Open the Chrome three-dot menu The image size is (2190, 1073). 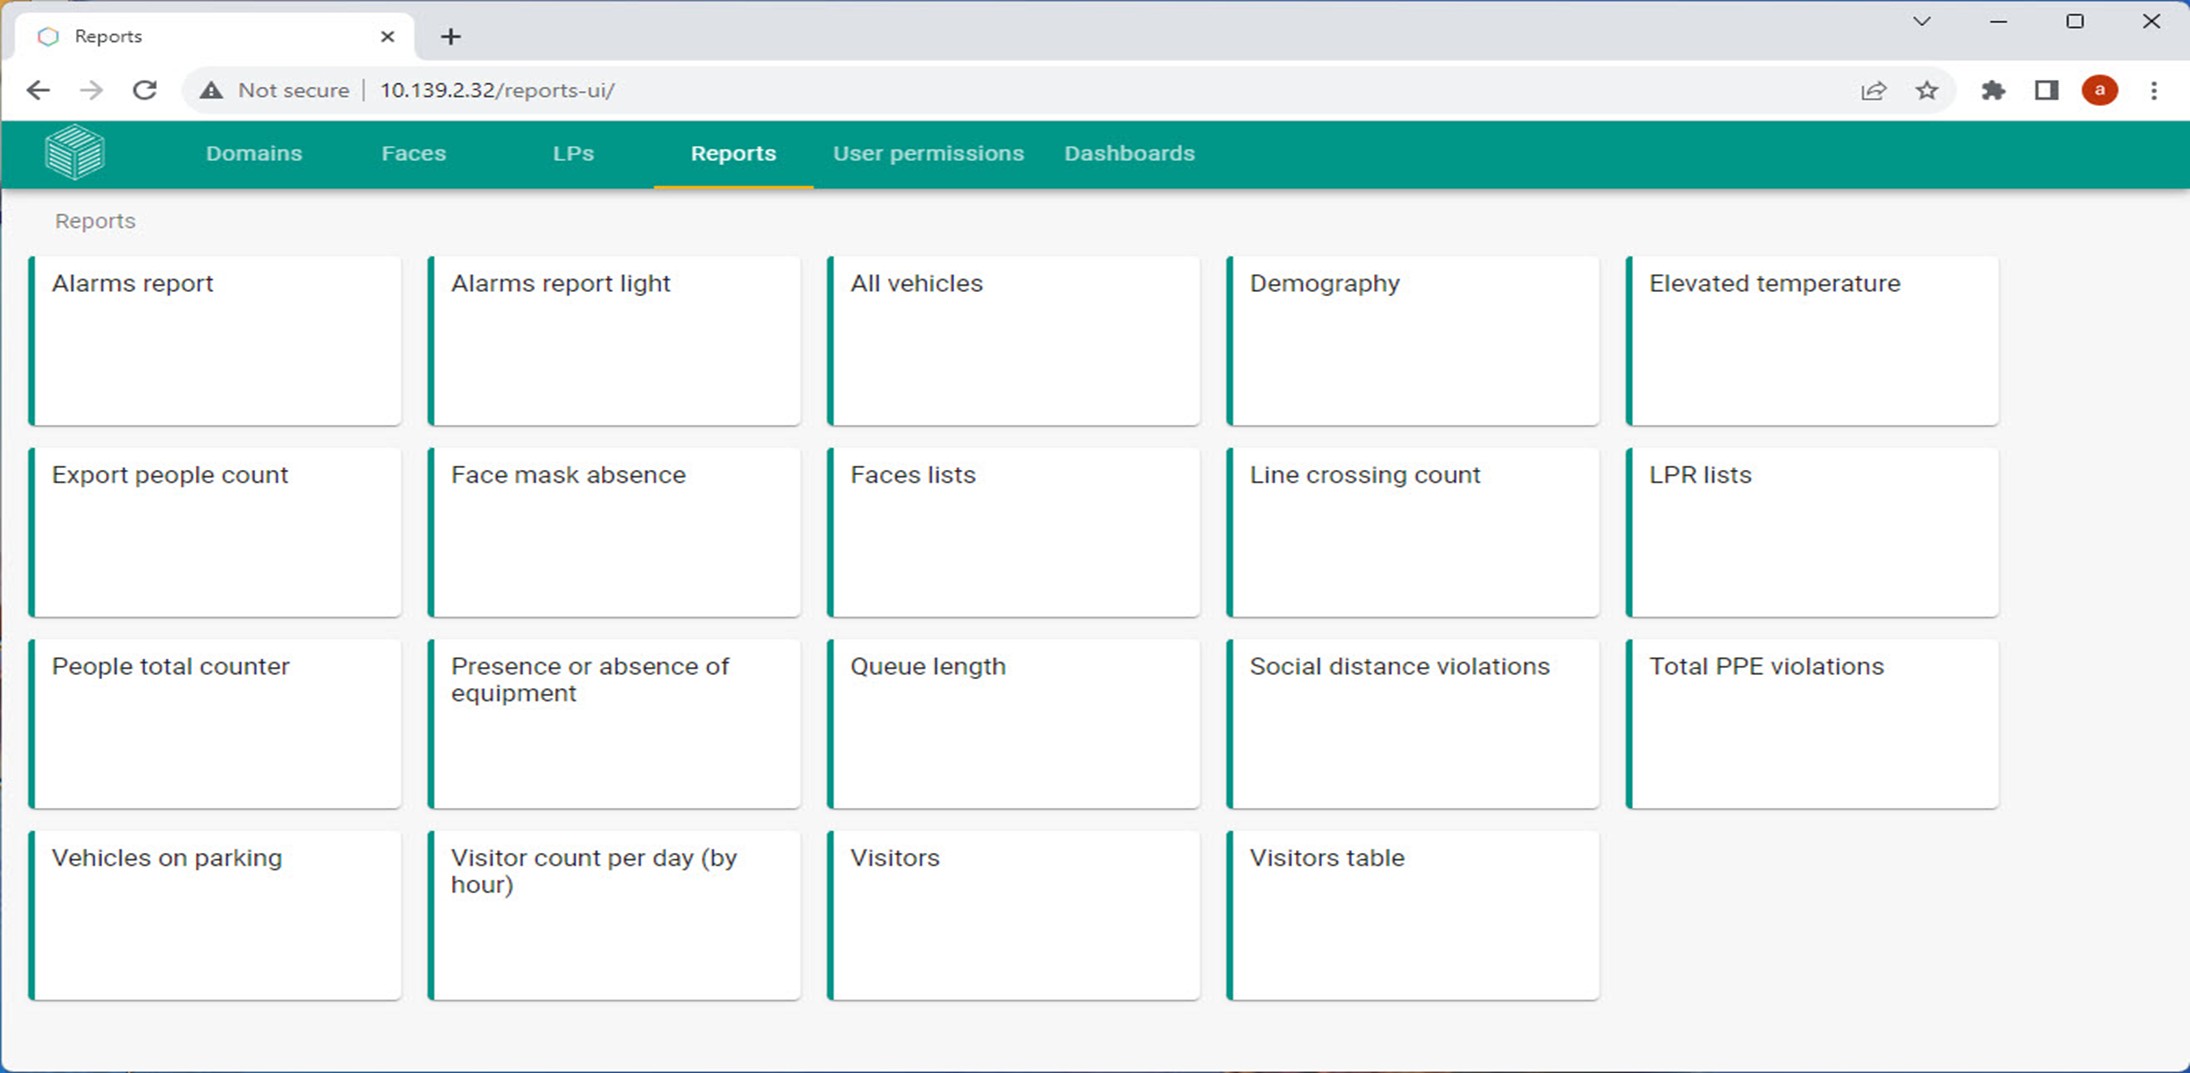(2154, 90)
